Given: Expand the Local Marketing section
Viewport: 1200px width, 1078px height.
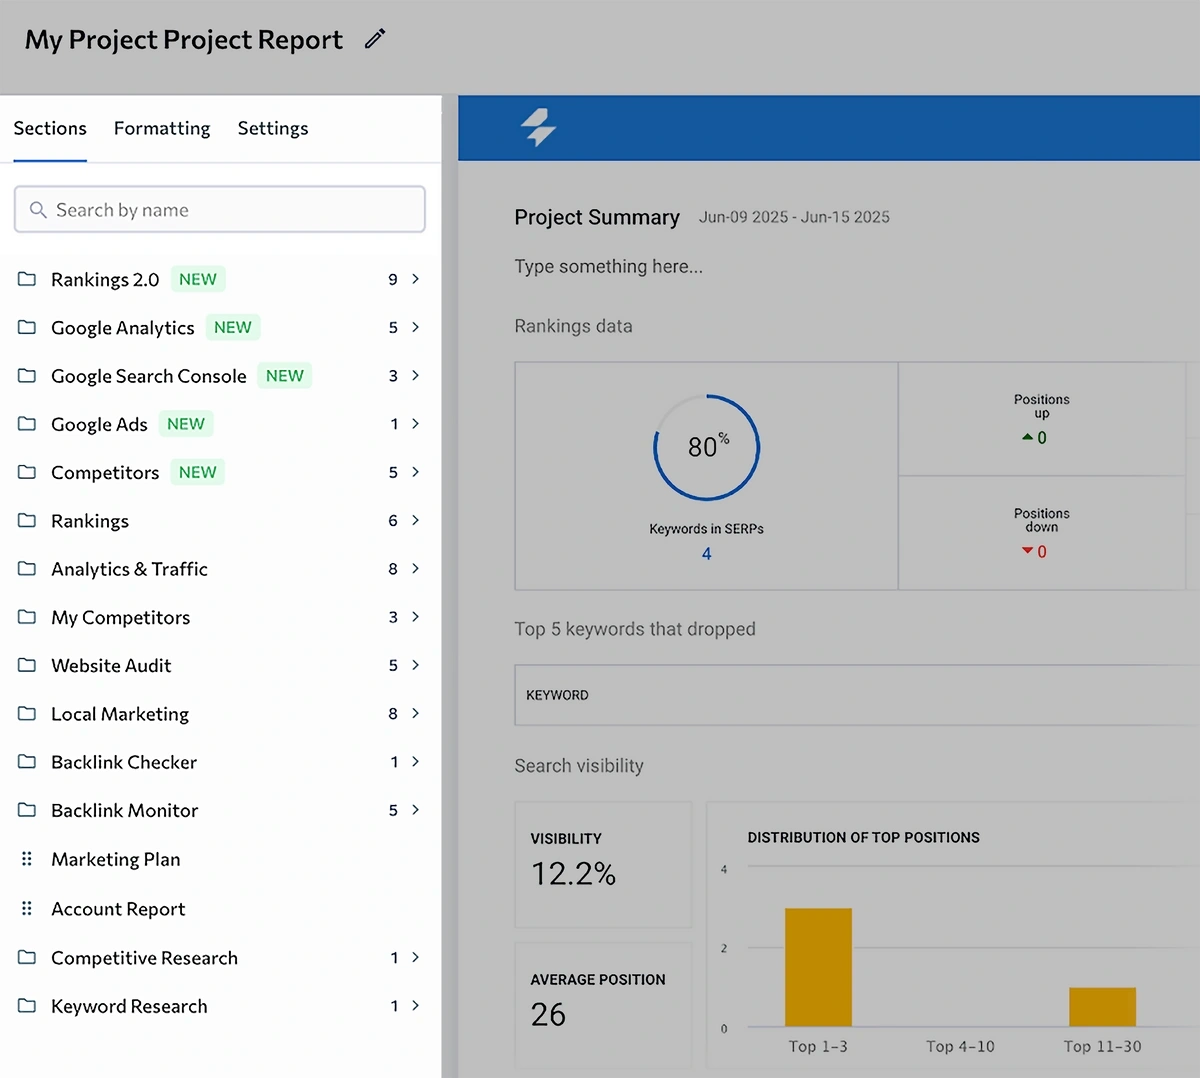Looking at the screenshot, I should (415, 713).
